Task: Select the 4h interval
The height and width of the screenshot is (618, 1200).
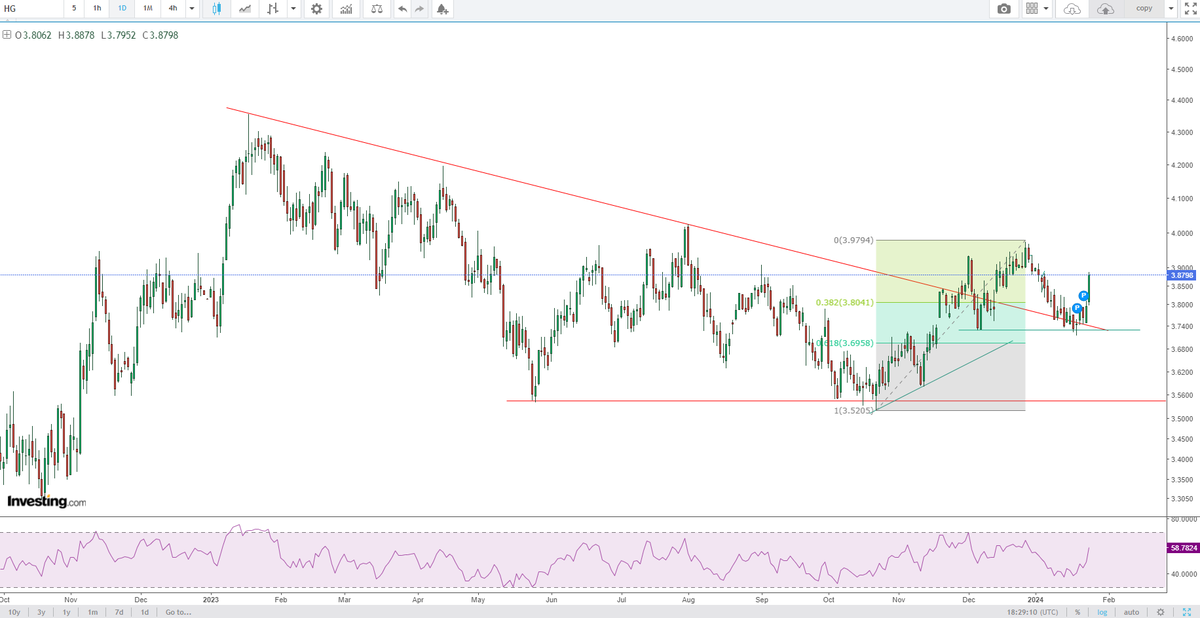Action: 173,8
